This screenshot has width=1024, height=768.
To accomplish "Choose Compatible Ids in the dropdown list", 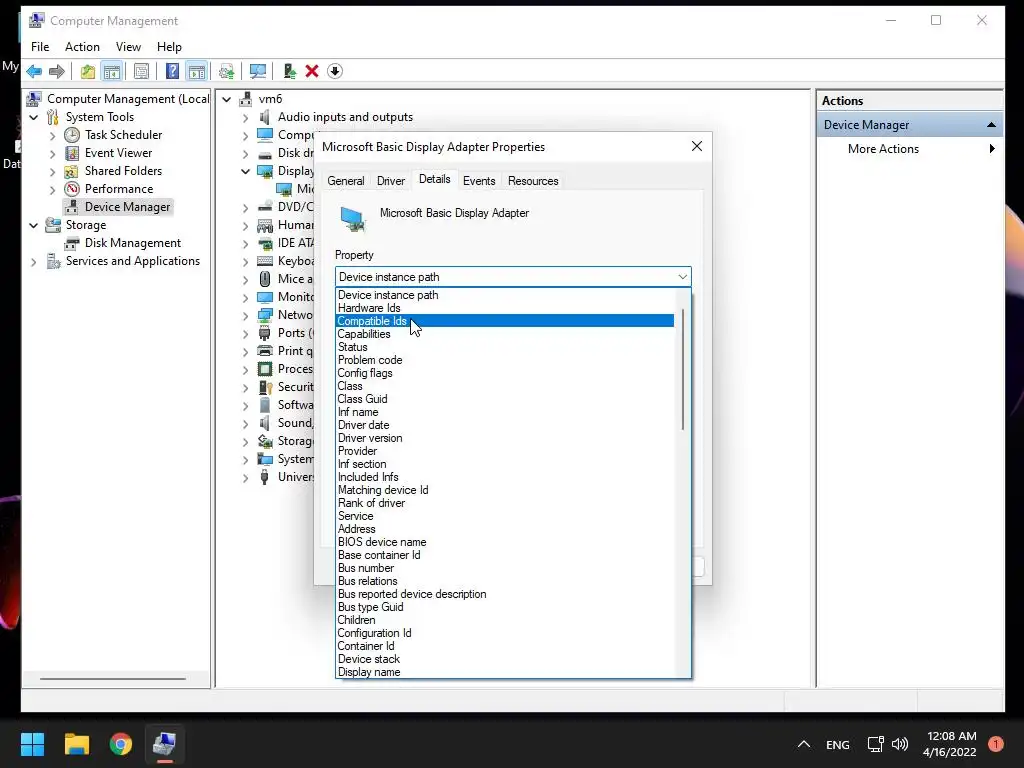I will tap(504, 321).
